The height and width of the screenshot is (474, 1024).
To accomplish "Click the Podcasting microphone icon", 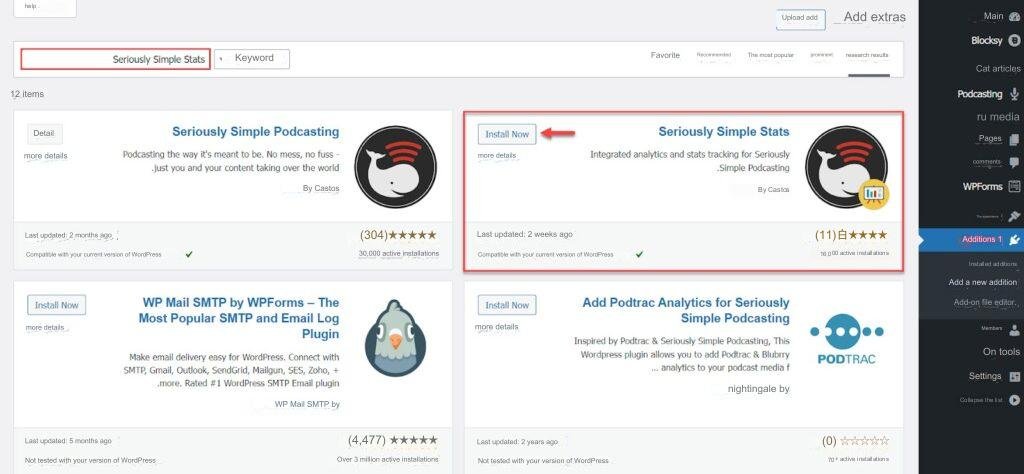I will pos(1014,94).
